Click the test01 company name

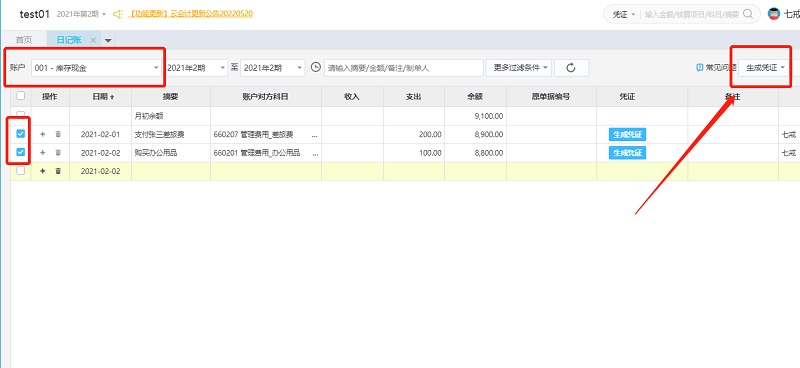tap(35, 14)
